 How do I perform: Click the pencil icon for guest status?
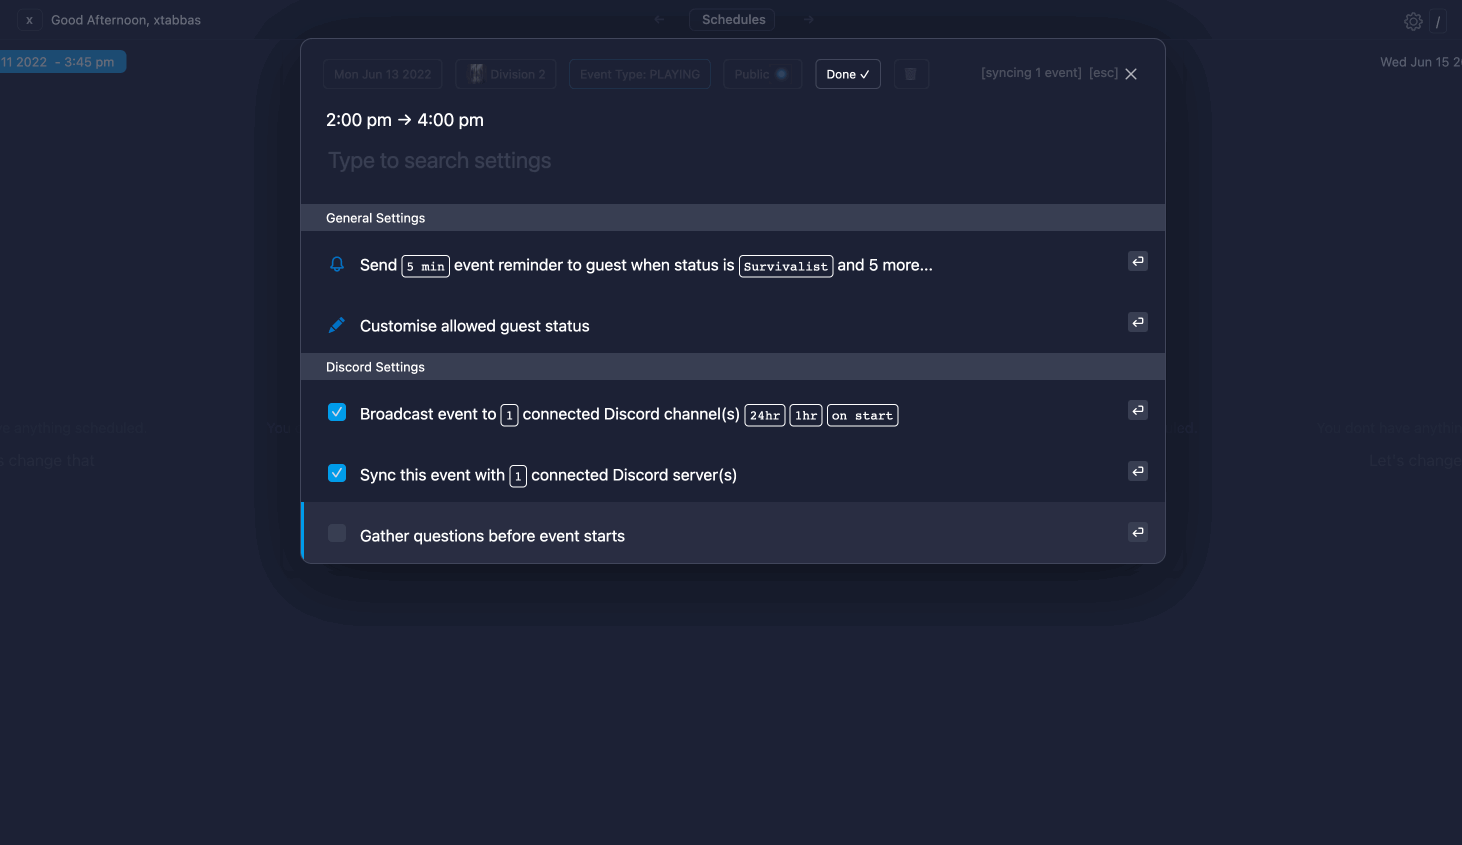[x=337, y=325]
